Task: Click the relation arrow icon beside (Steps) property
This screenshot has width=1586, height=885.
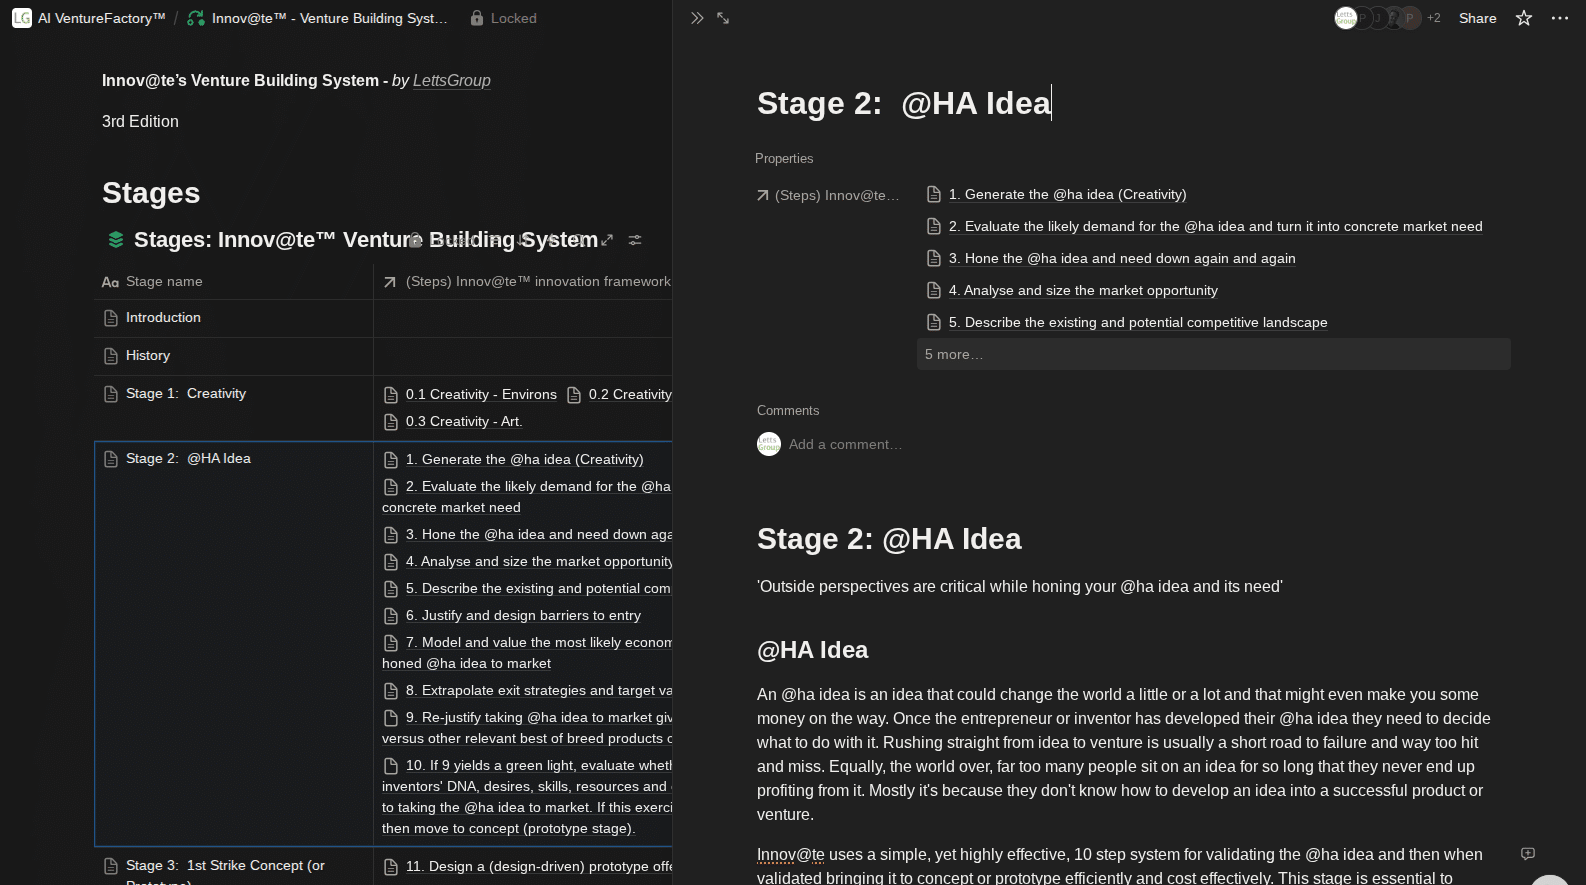Action: (x=763, y=195)
